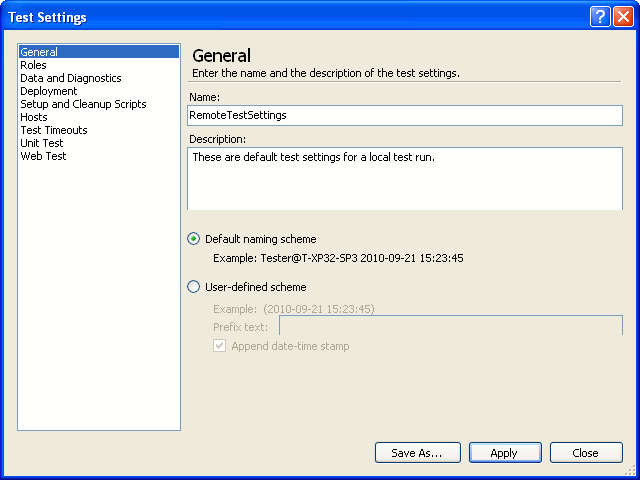
Task: Click the Close button at bottom
Action: [586, 453]
